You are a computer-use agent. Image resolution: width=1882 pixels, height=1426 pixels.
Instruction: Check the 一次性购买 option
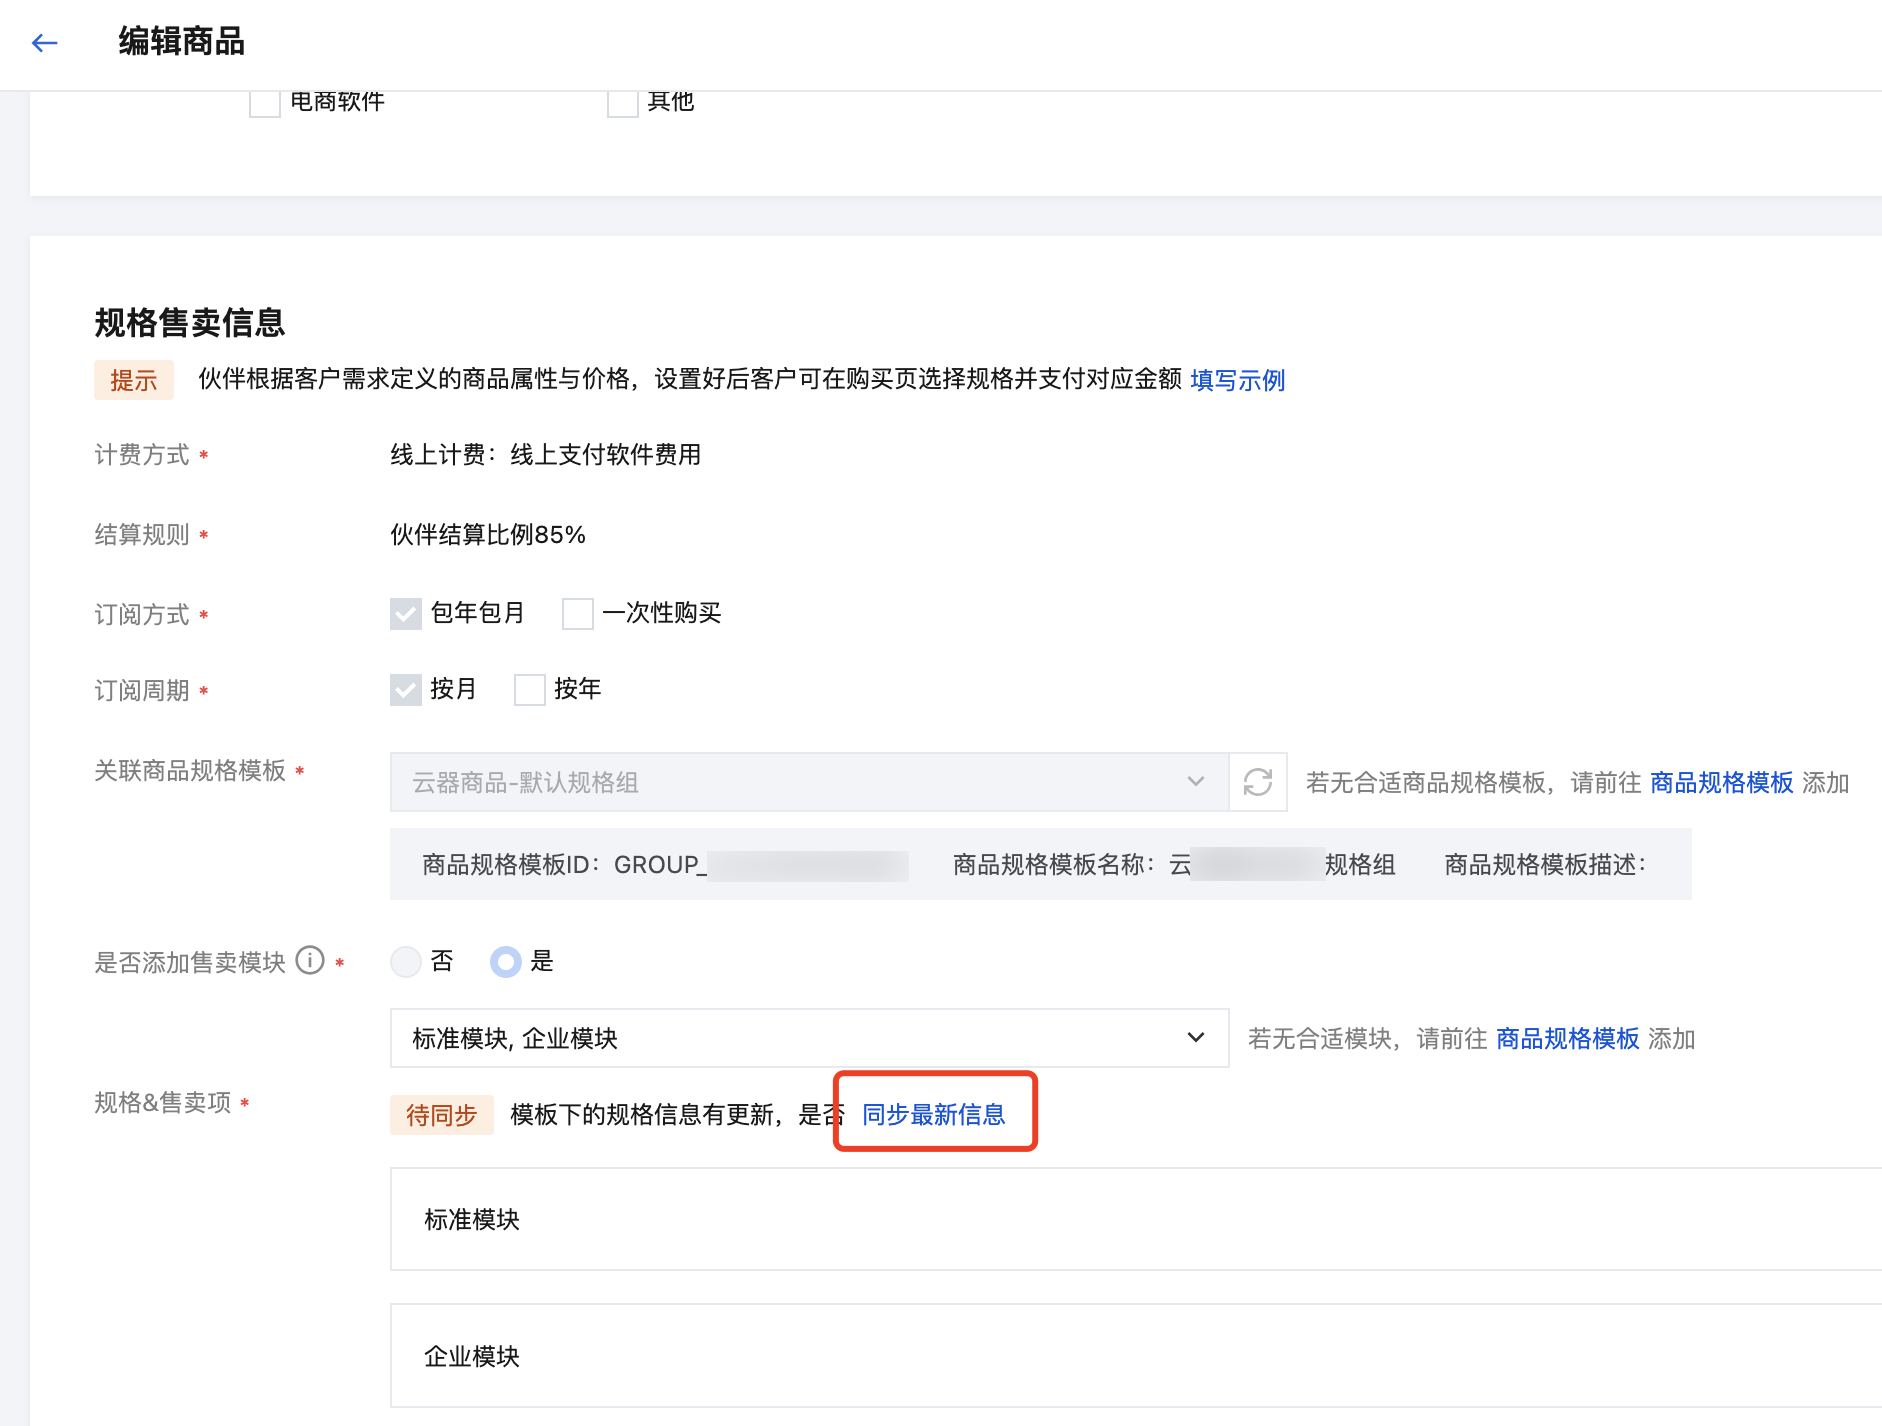tap(578, 614)
